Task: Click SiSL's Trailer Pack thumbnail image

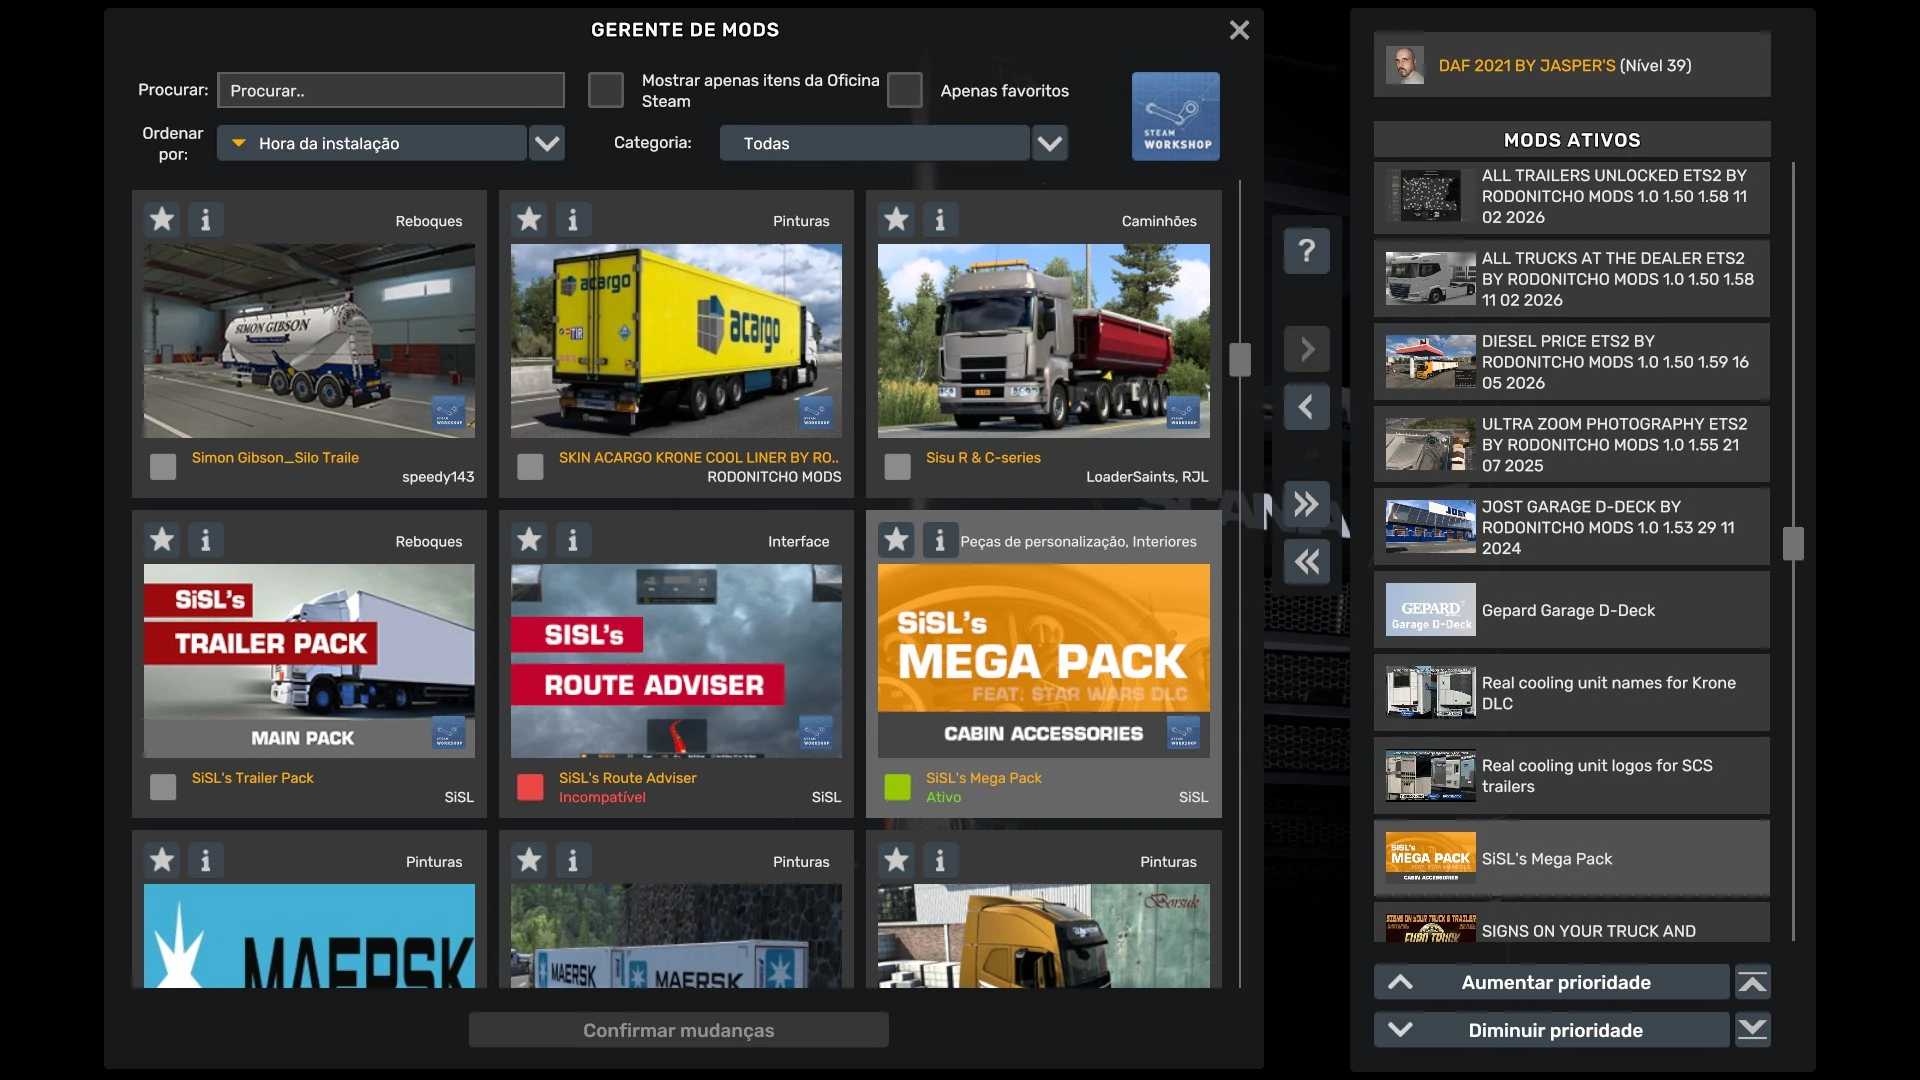Action: [x=309, y=661]
